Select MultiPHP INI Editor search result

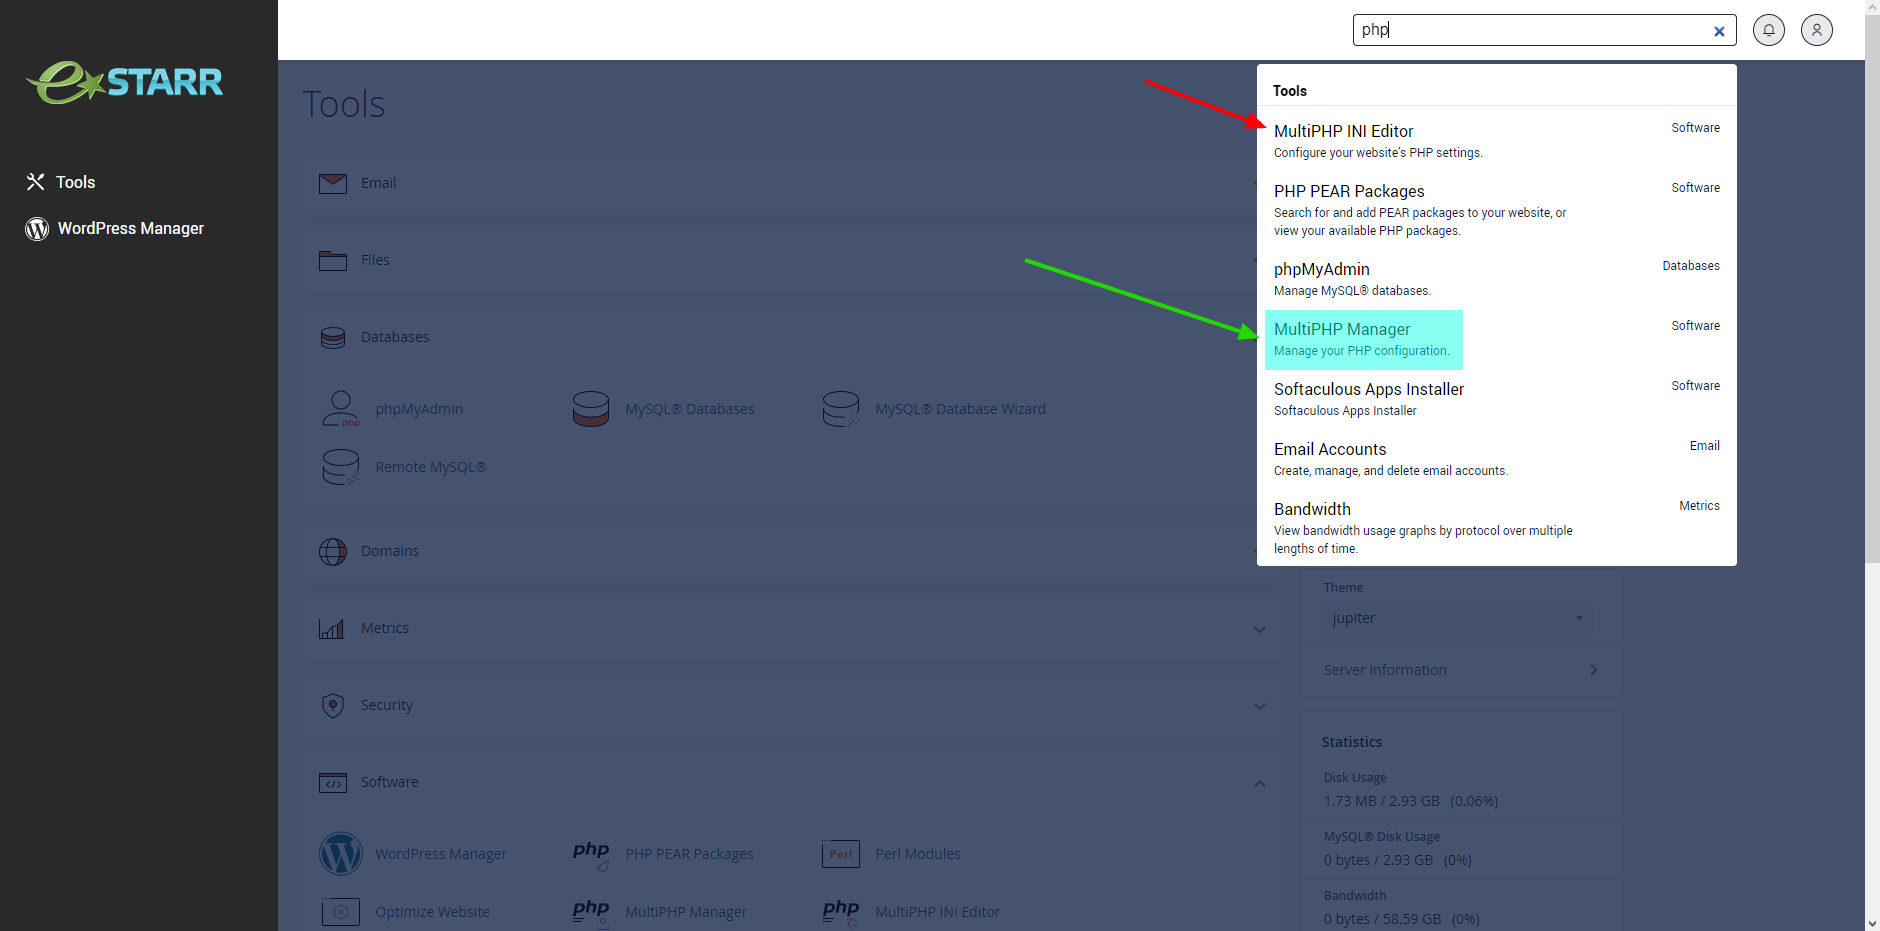coord(1496,141)
